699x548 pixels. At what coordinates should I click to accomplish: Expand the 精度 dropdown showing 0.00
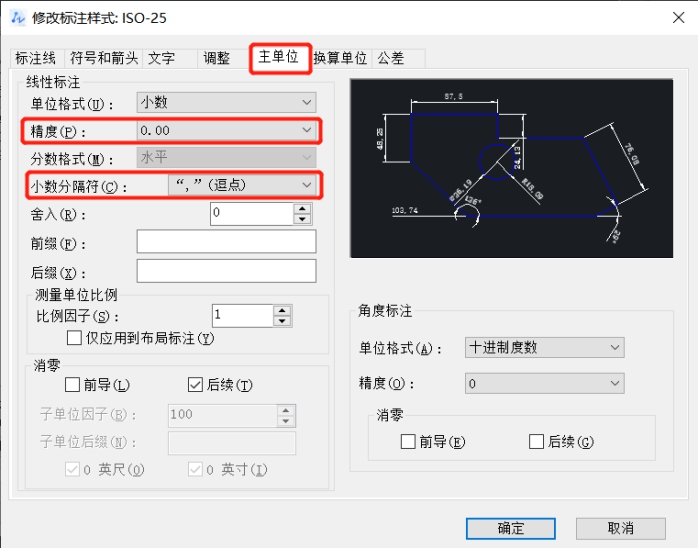pos(227,130)
